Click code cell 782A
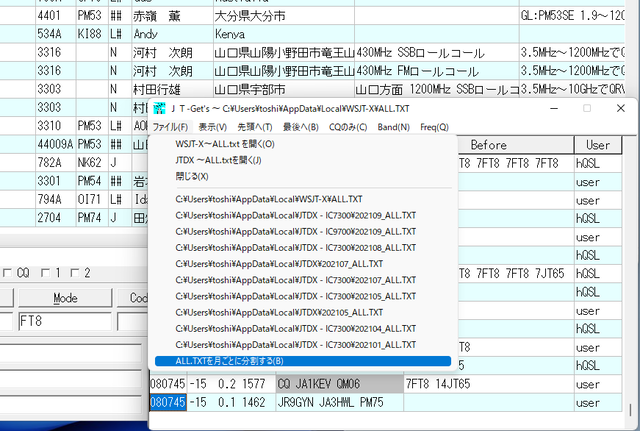 56,162
